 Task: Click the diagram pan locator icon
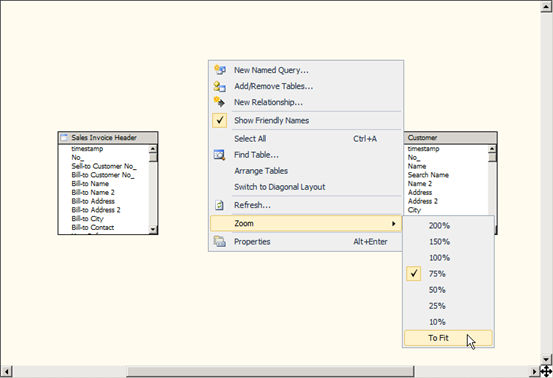coord(546,371)
